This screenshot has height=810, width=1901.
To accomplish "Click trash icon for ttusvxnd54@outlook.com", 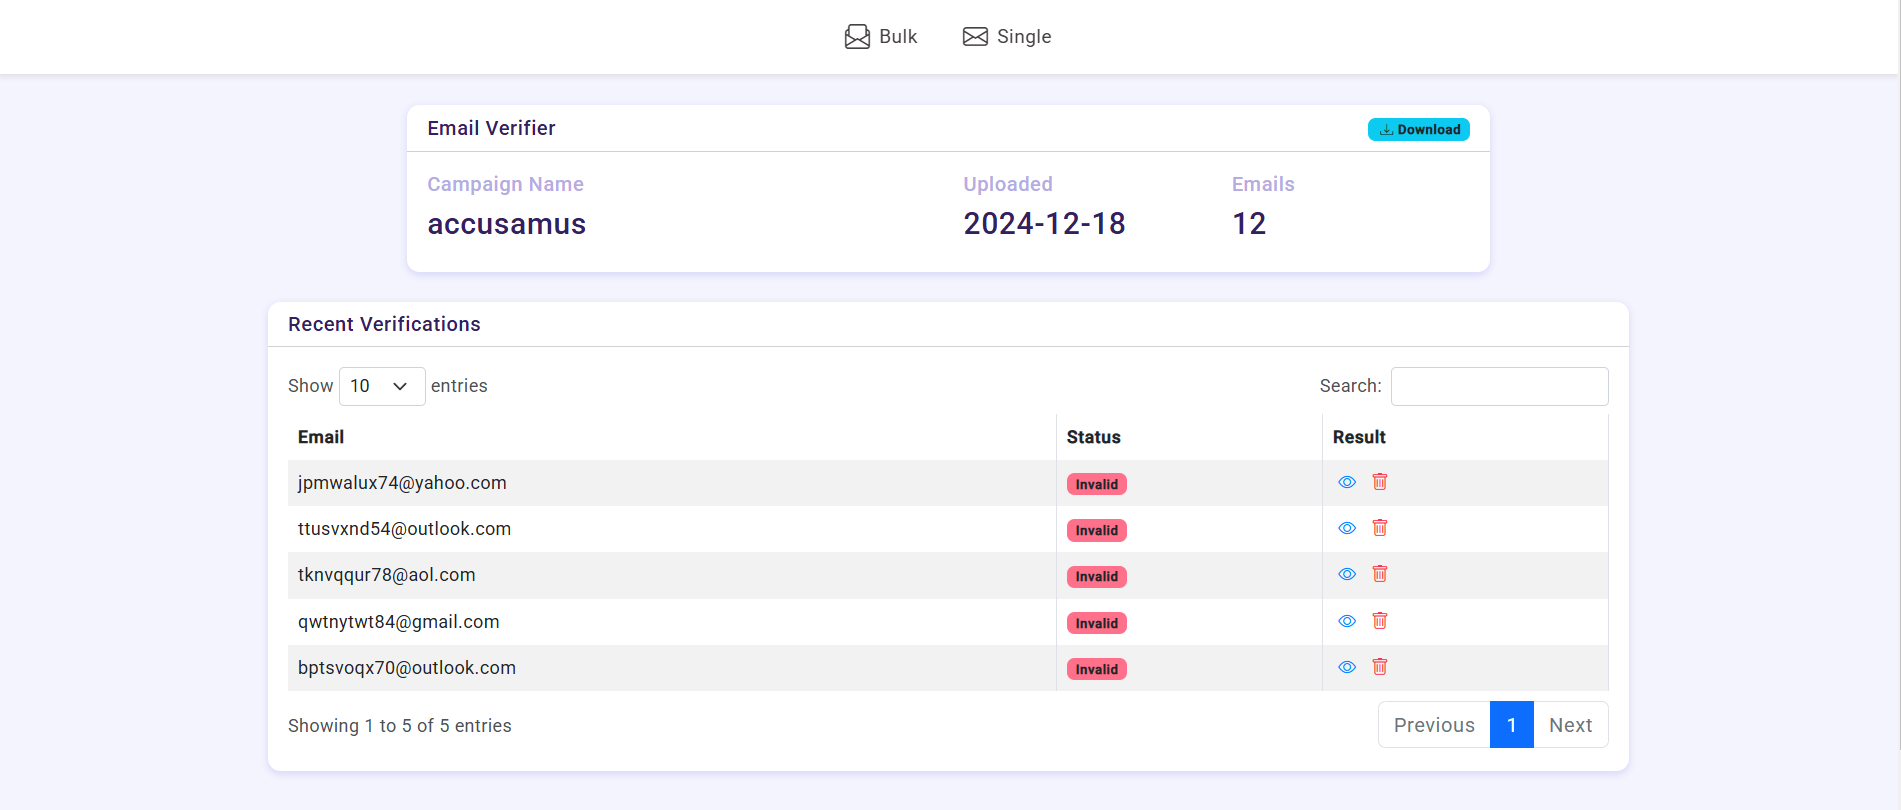I will point(1379,528).
